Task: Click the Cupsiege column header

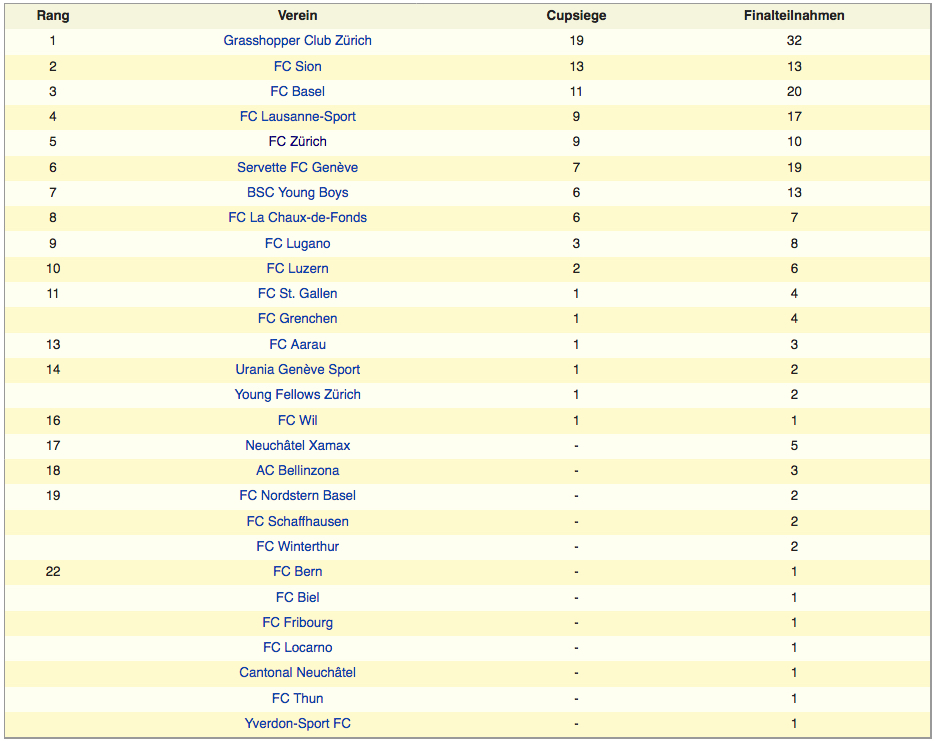Action: [576, 16]
